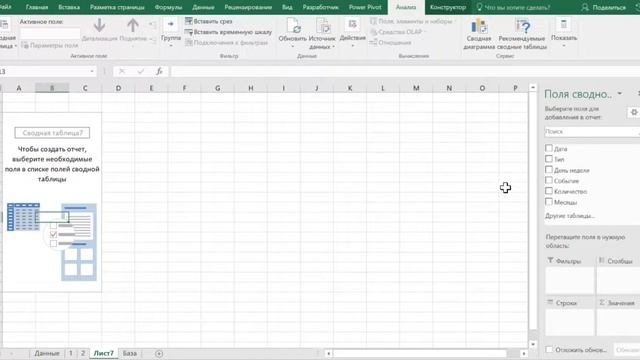
Task: Click the Средства OLAP icon
Action: [373, 32]
